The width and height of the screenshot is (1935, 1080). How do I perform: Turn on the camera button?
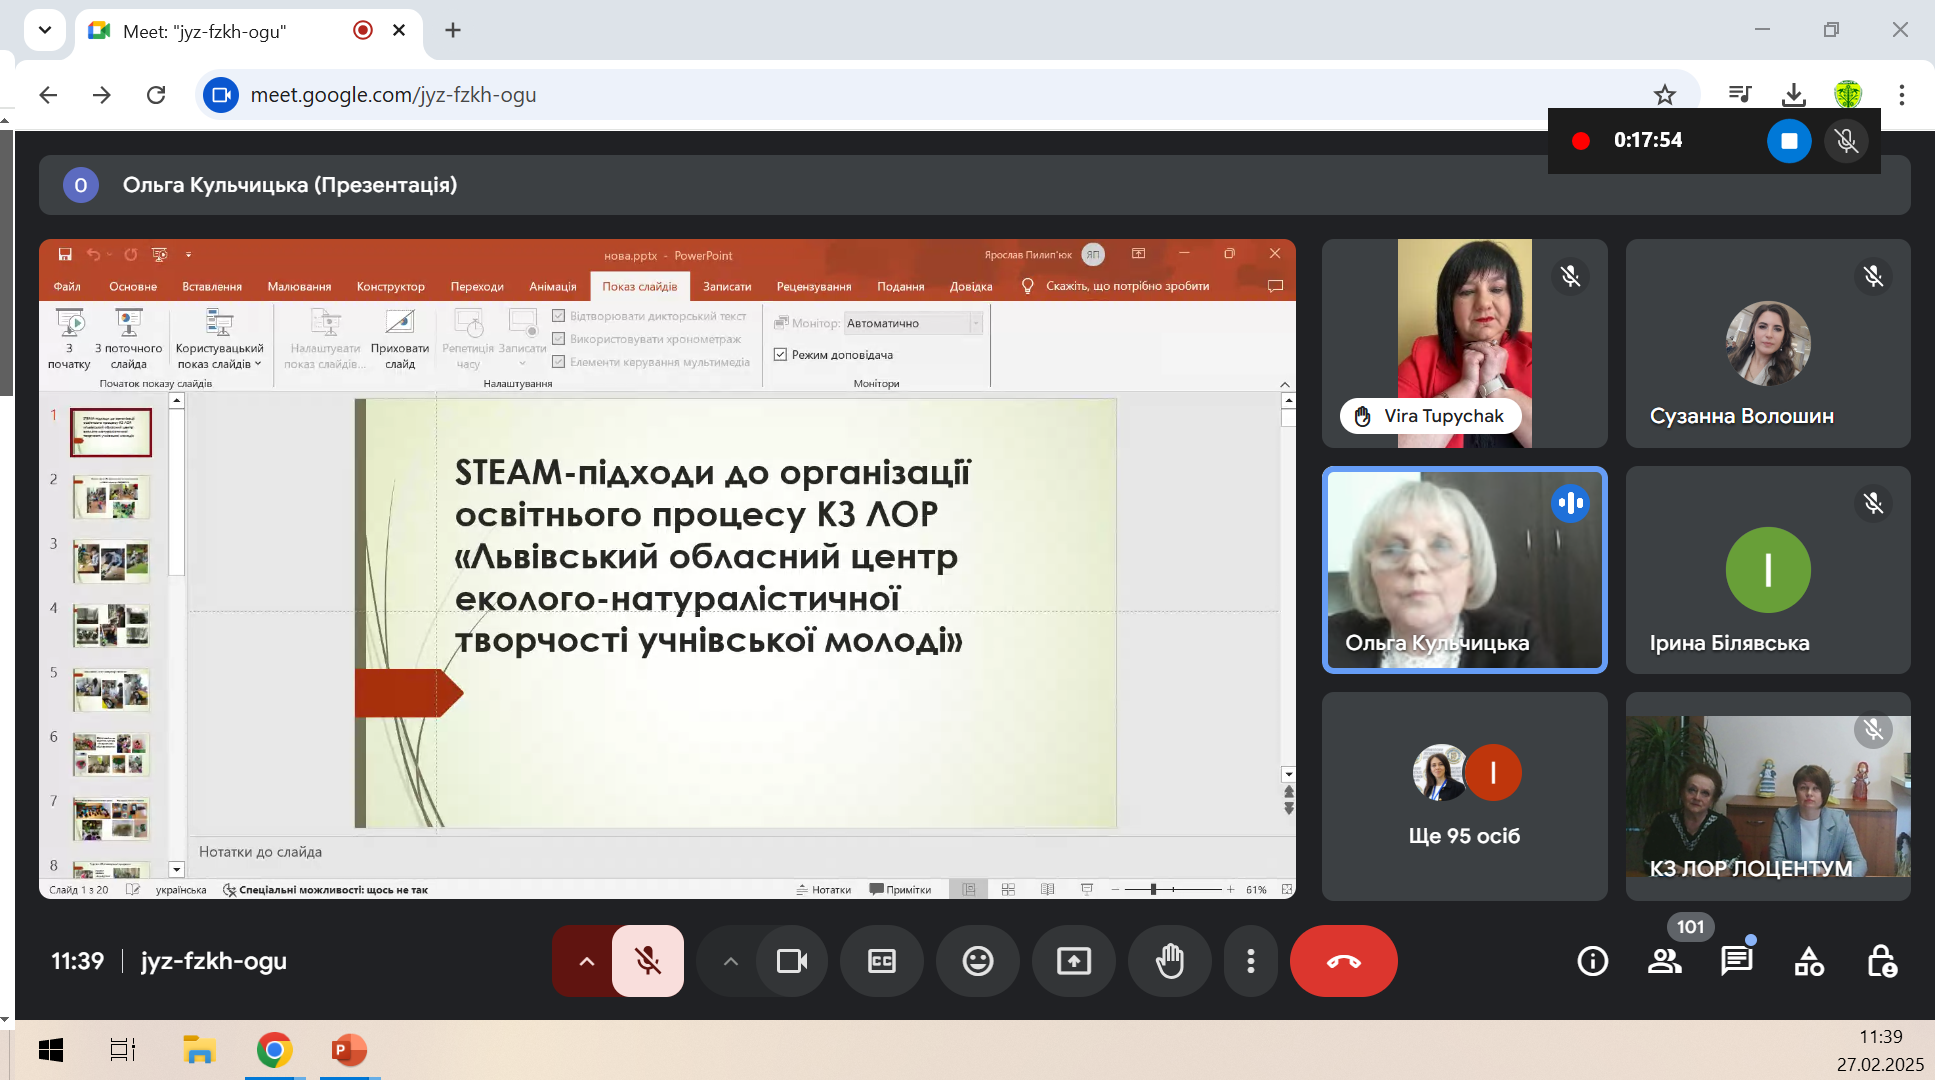792,961
